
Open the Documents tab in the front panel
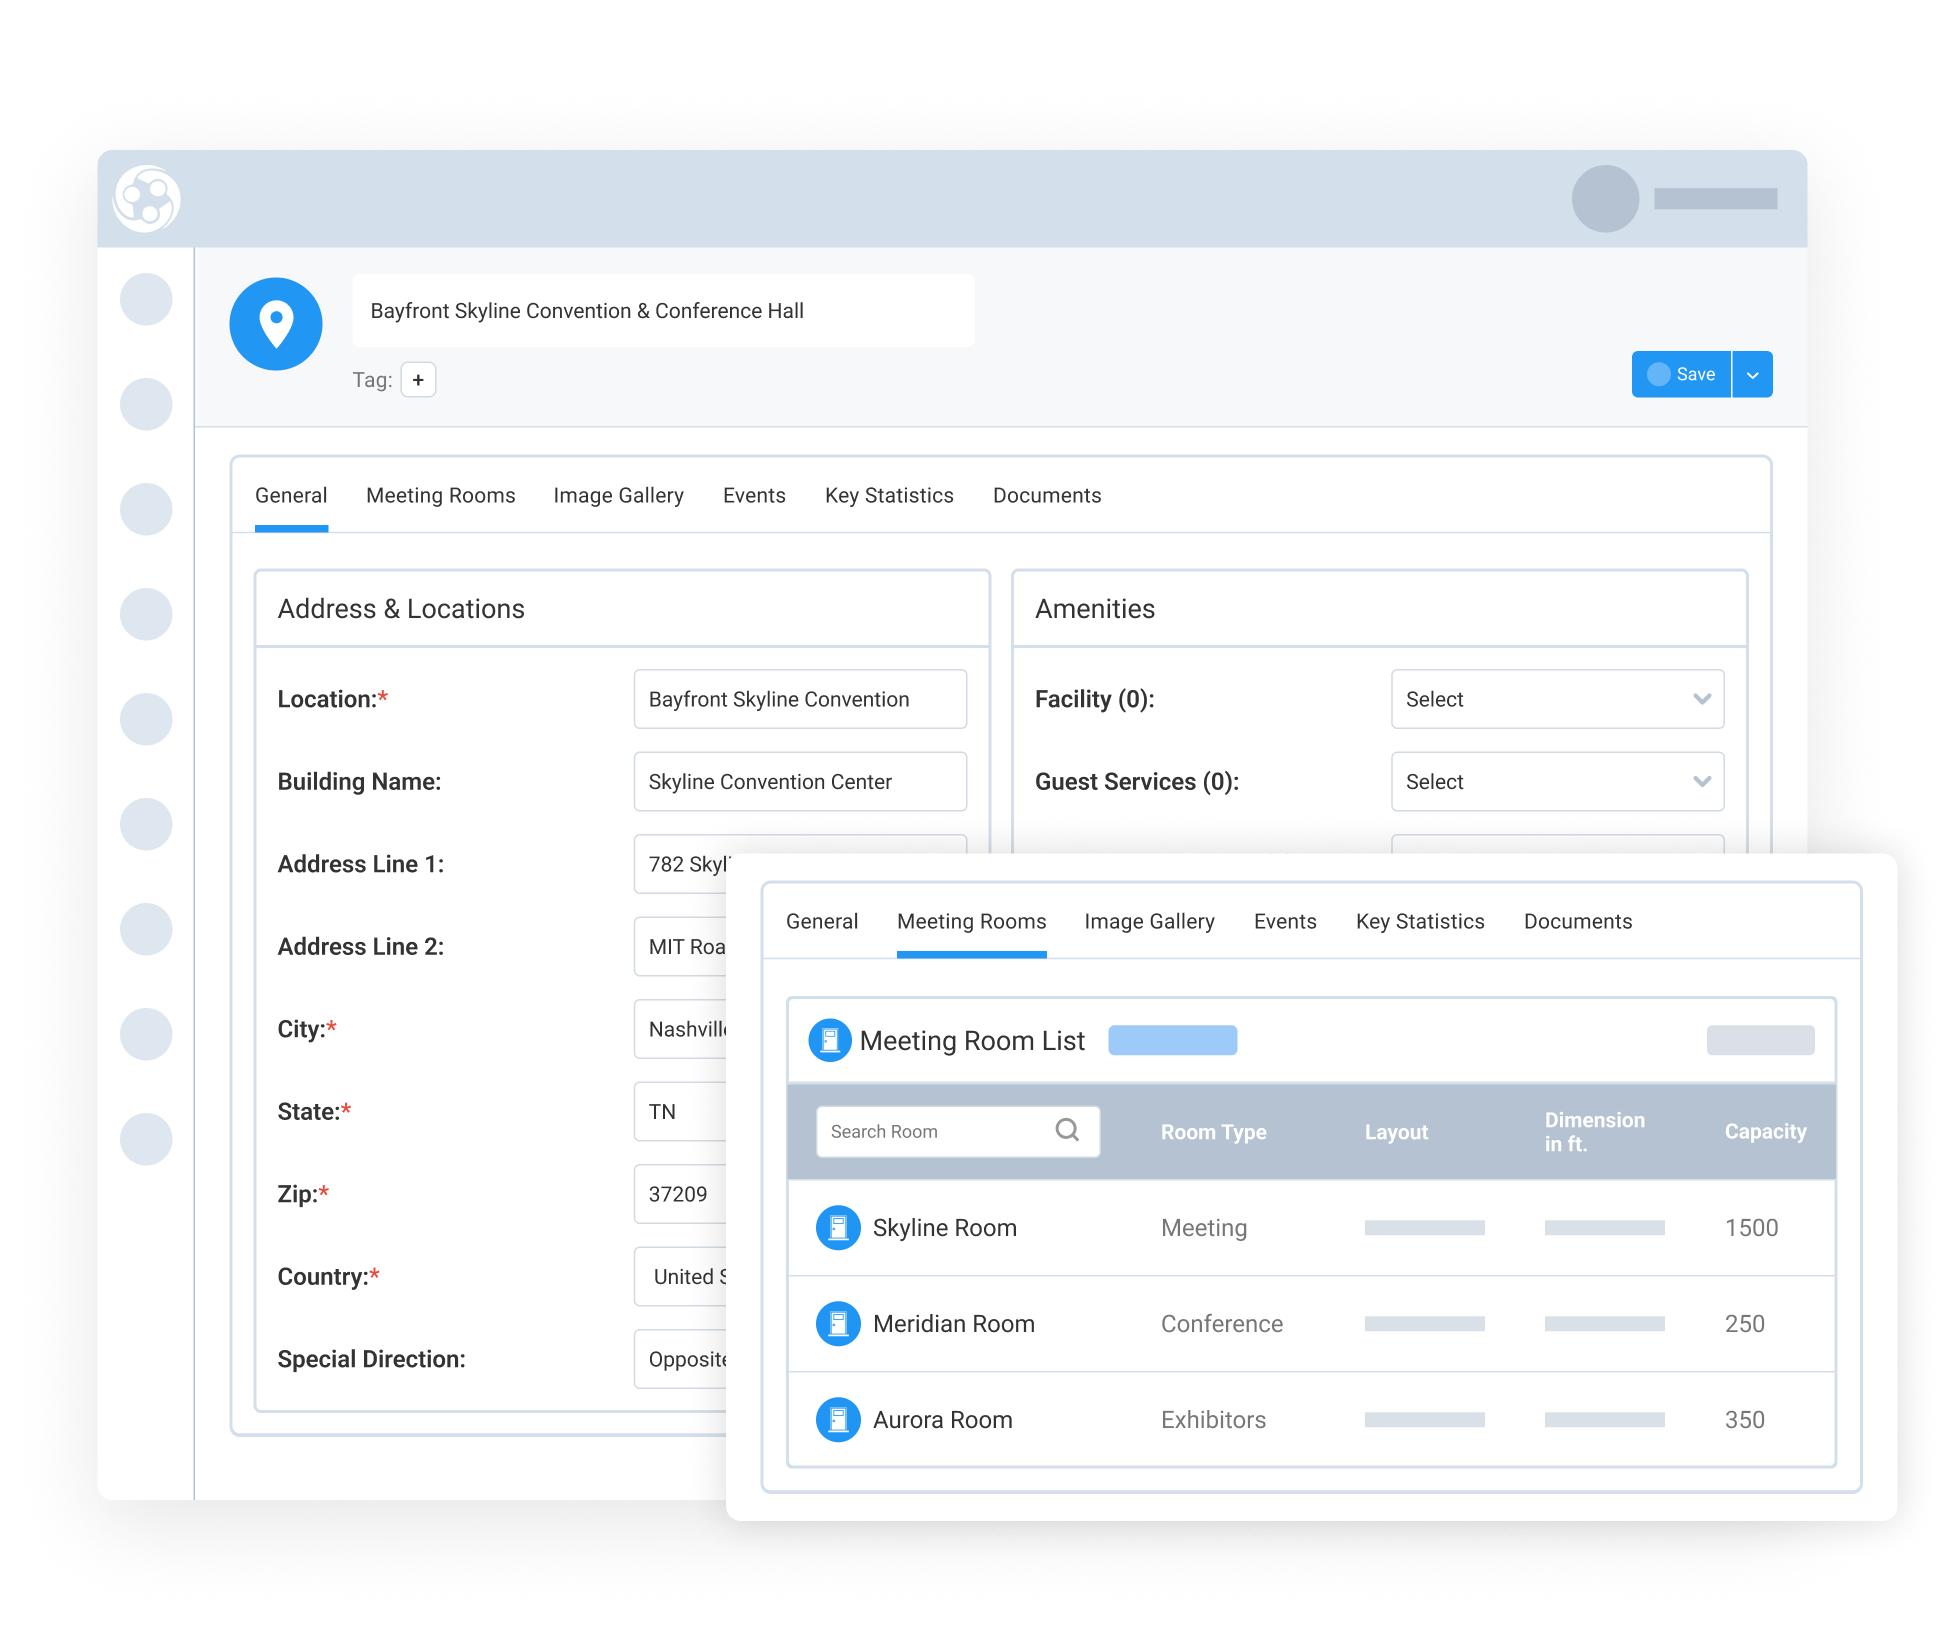click(1578, 921)
